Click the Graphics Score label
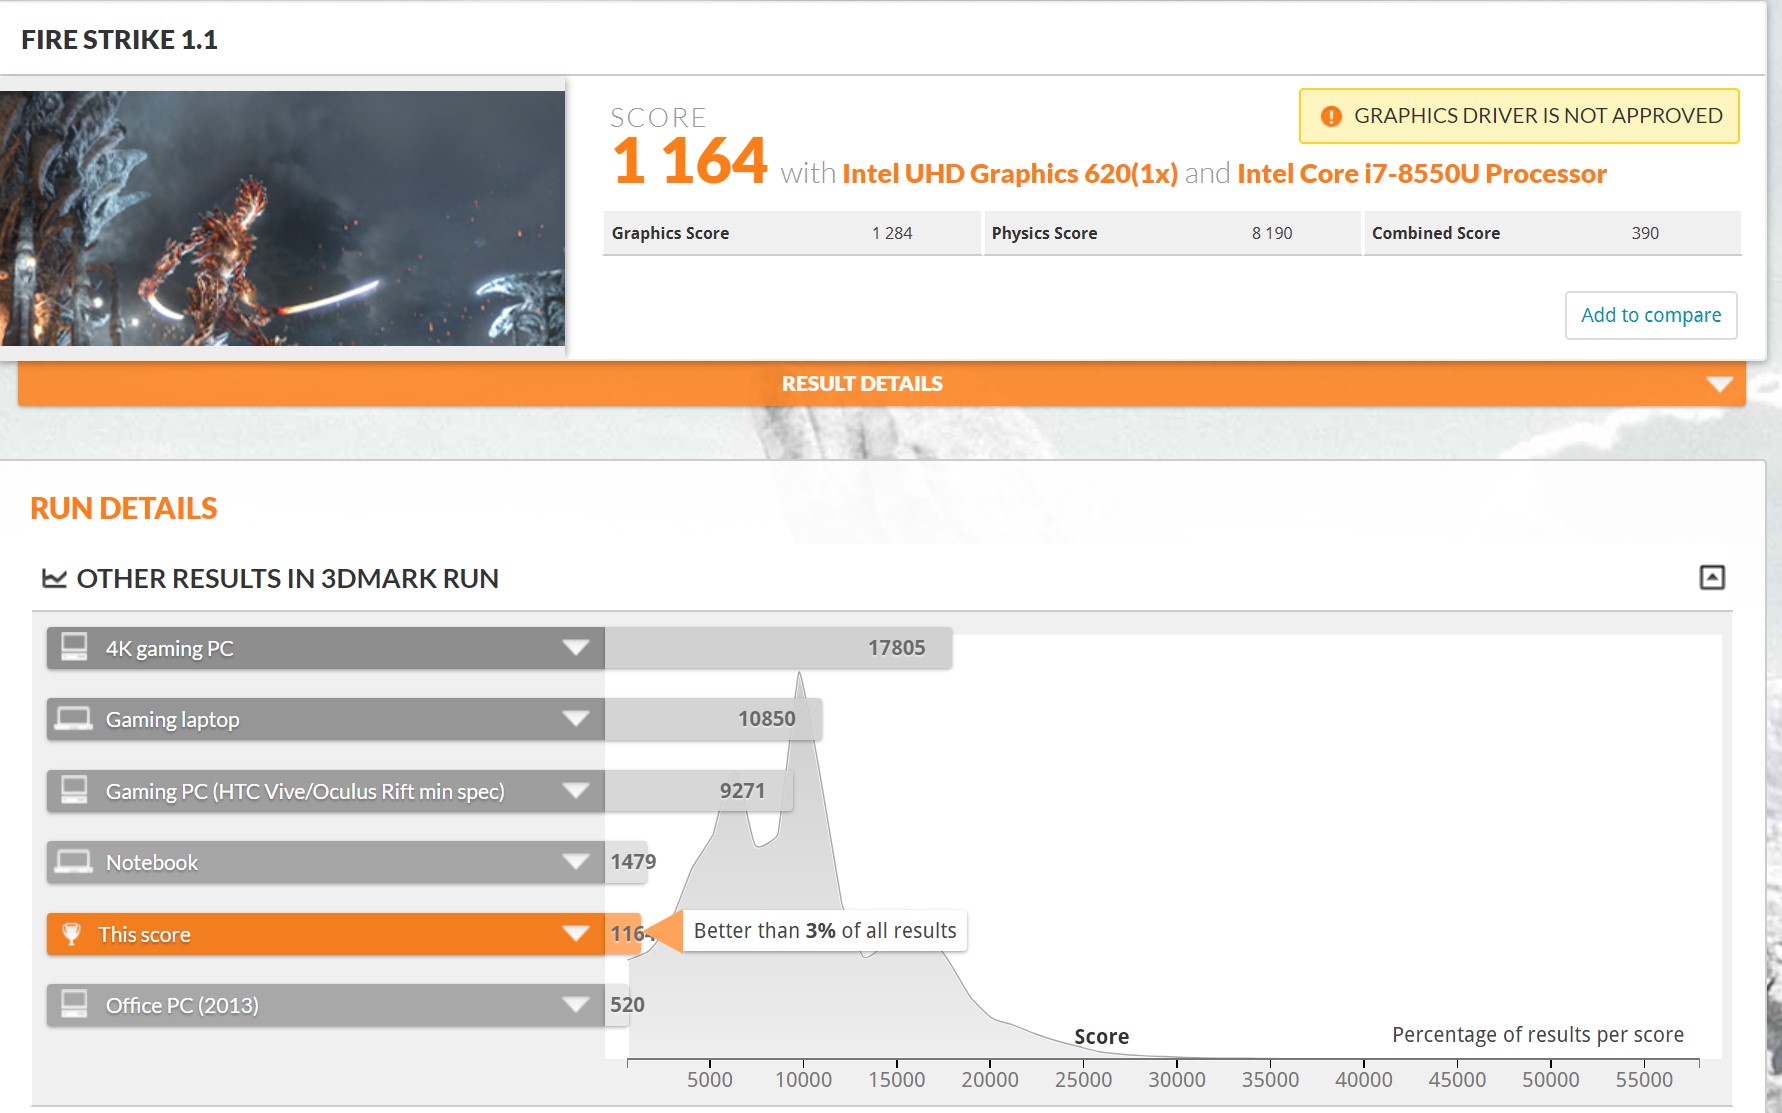The width and height of the screenshot is (1782, 1113). [670, 233]
